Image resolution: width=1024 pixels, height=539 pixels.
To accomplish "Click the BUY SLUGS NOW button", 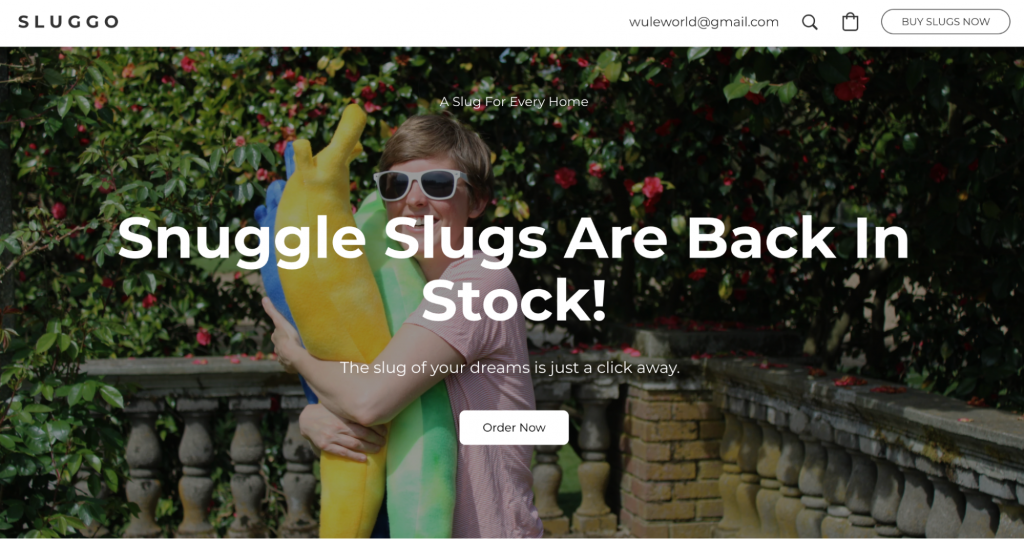I will pos(945,22).
